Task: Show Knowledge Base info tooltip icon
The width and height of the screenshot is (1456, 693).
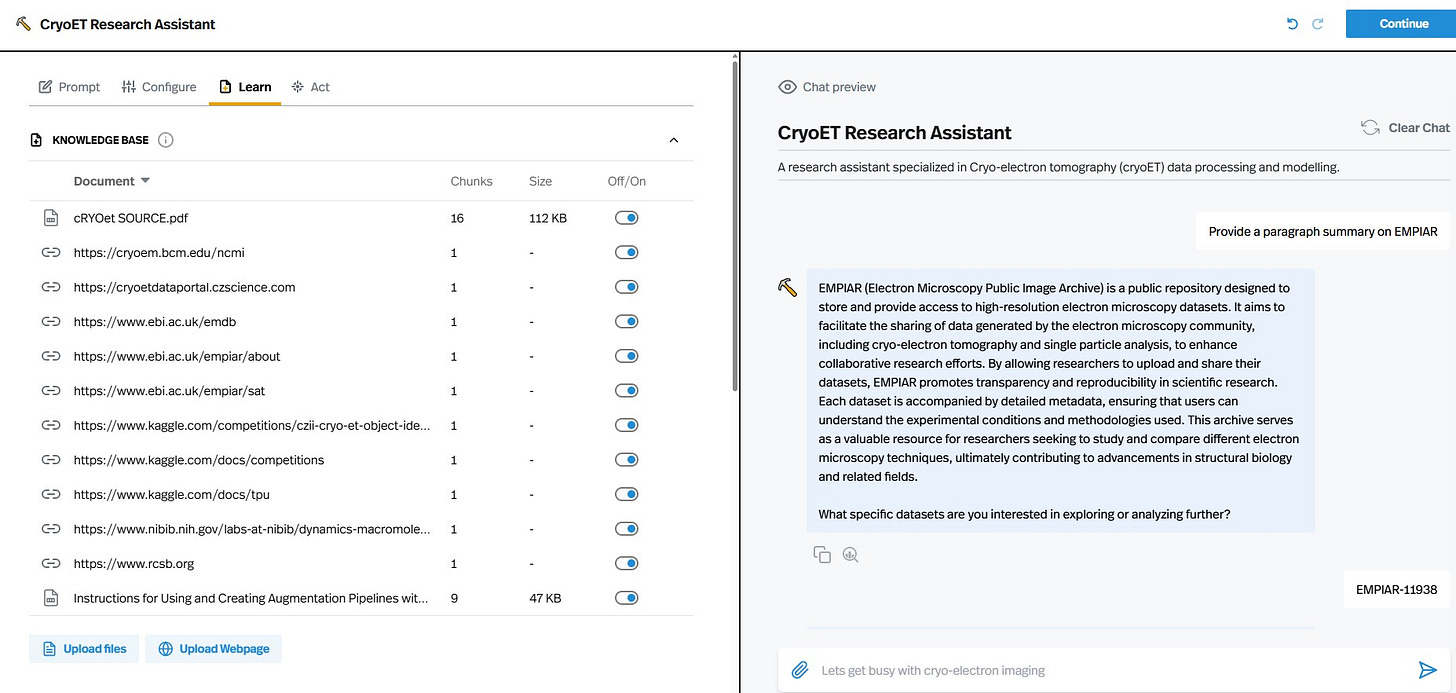Action: click(166, 140)
